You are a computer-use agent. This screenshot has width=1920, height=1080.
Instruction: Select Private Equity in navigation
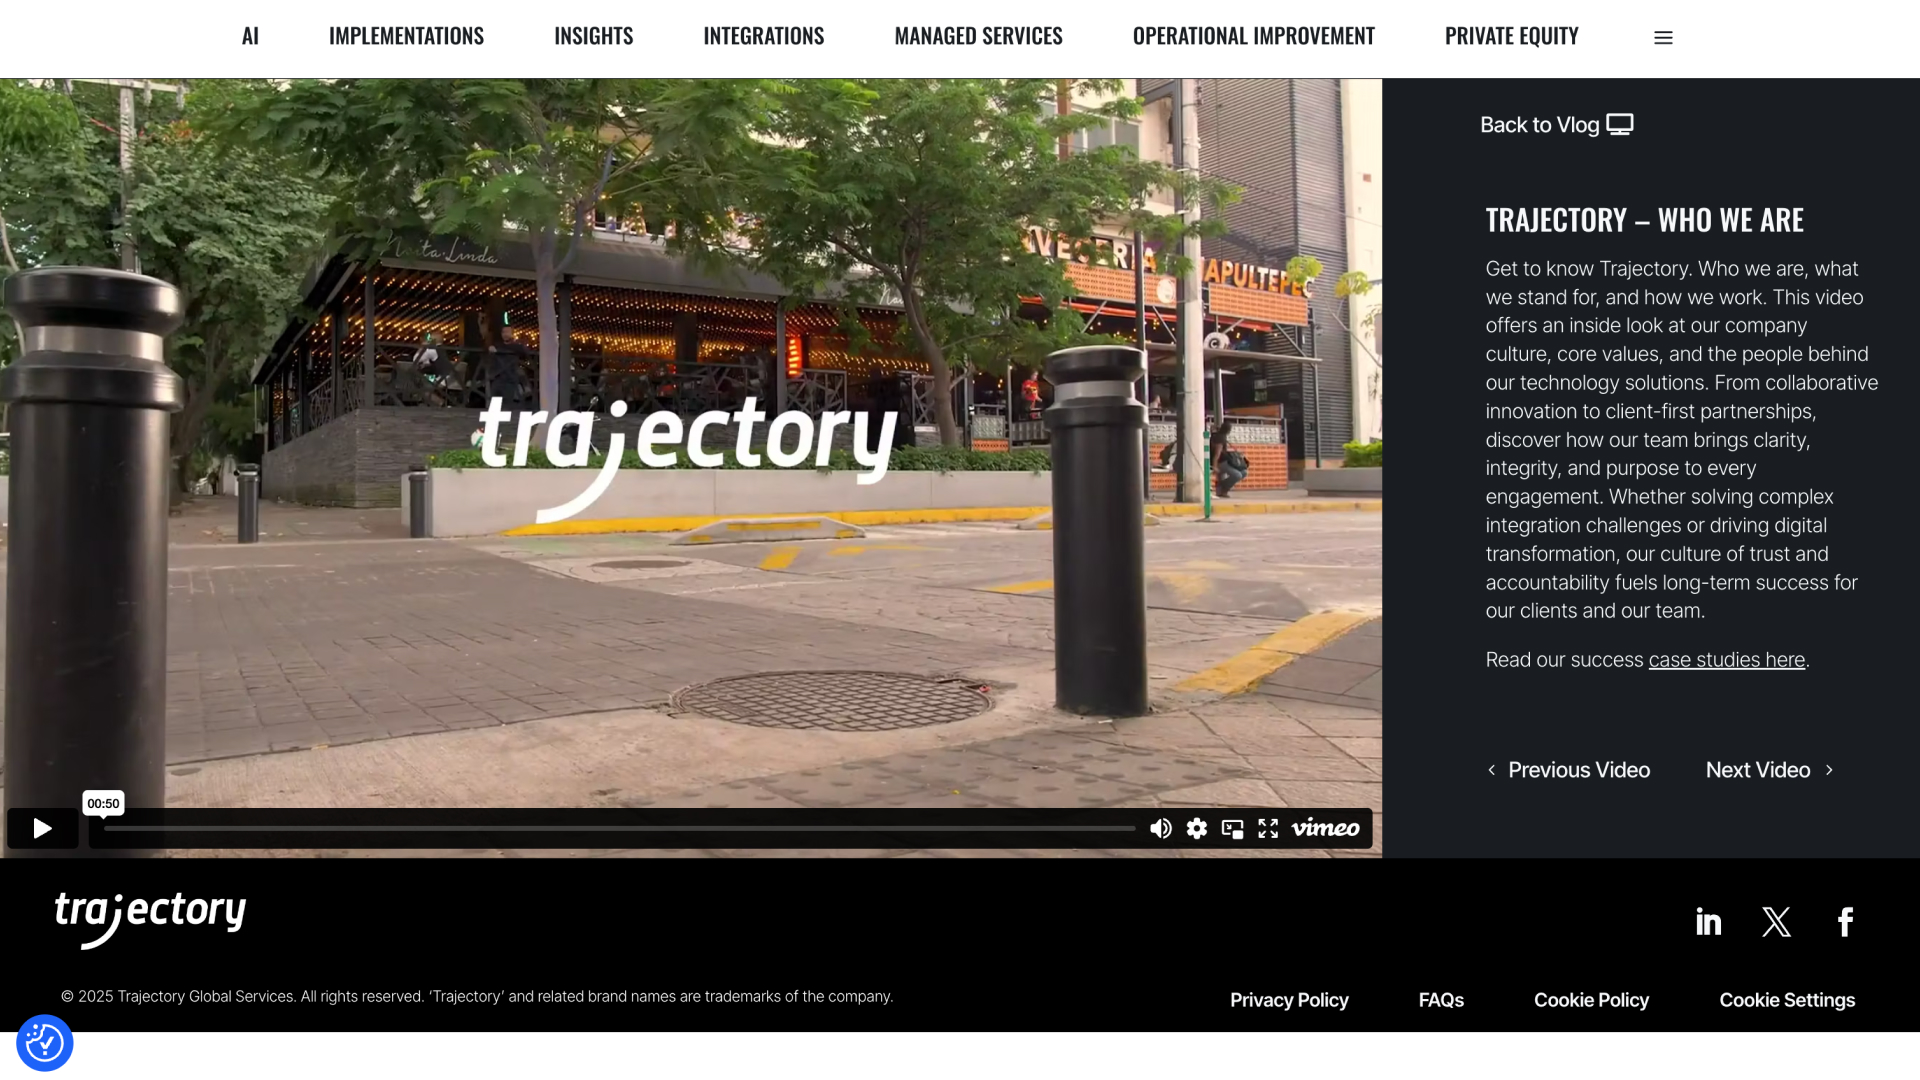click(1511, 36)
